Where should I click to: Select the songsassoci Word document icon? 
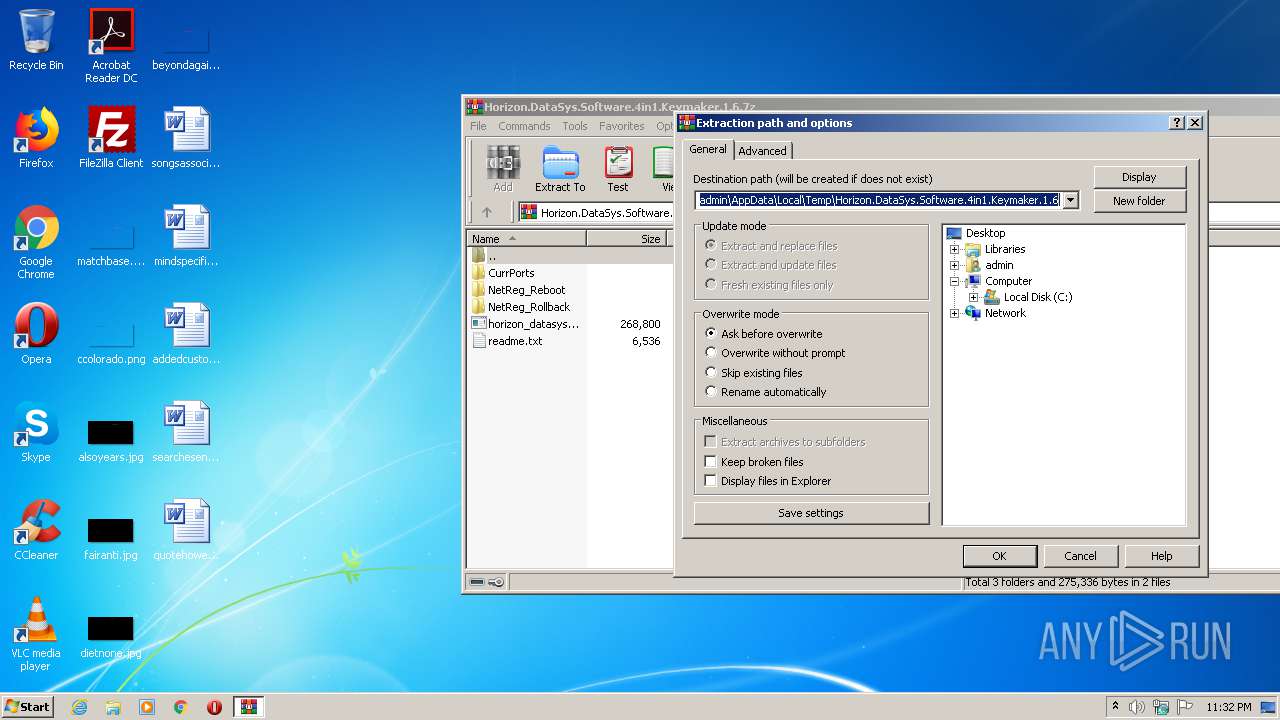(x=186, y=138)
